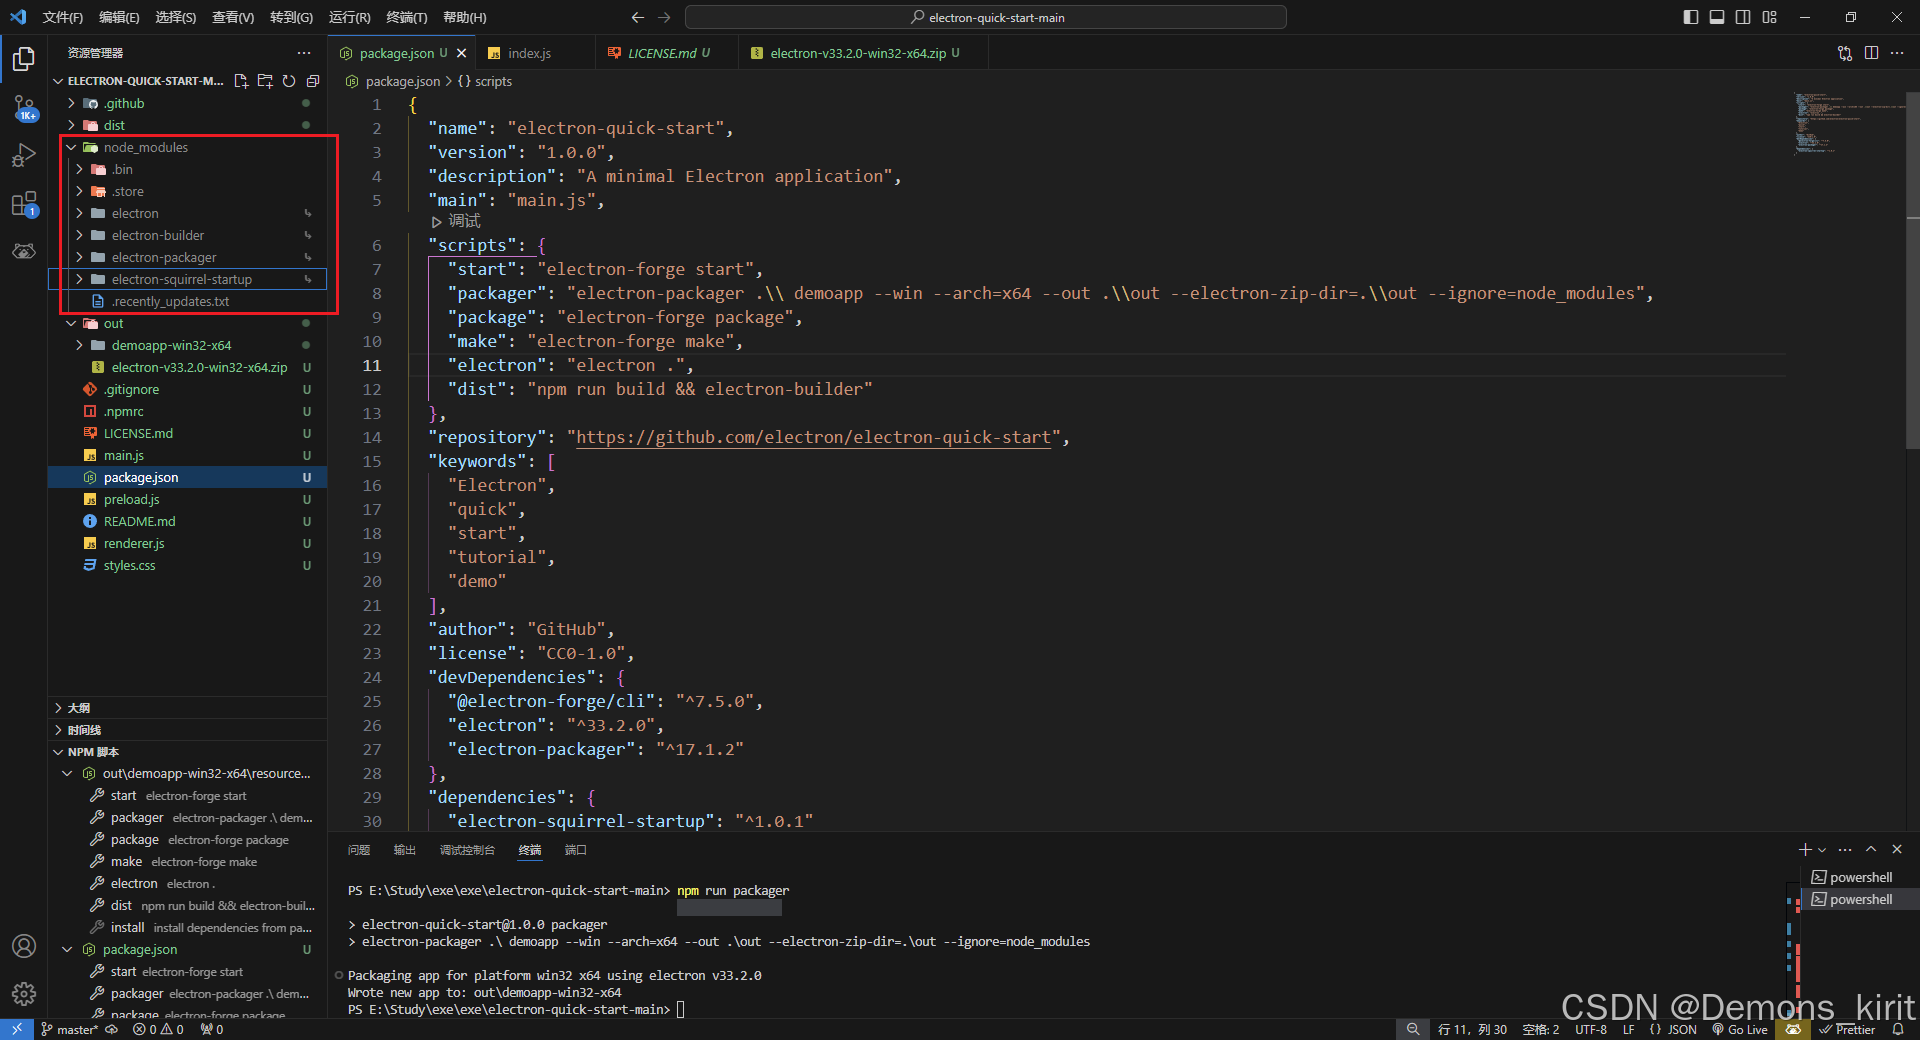Click the New File icon in explorer header
Image resolution: width=1920 pixels, height=1040 pixels.
(x=241, y=81)
